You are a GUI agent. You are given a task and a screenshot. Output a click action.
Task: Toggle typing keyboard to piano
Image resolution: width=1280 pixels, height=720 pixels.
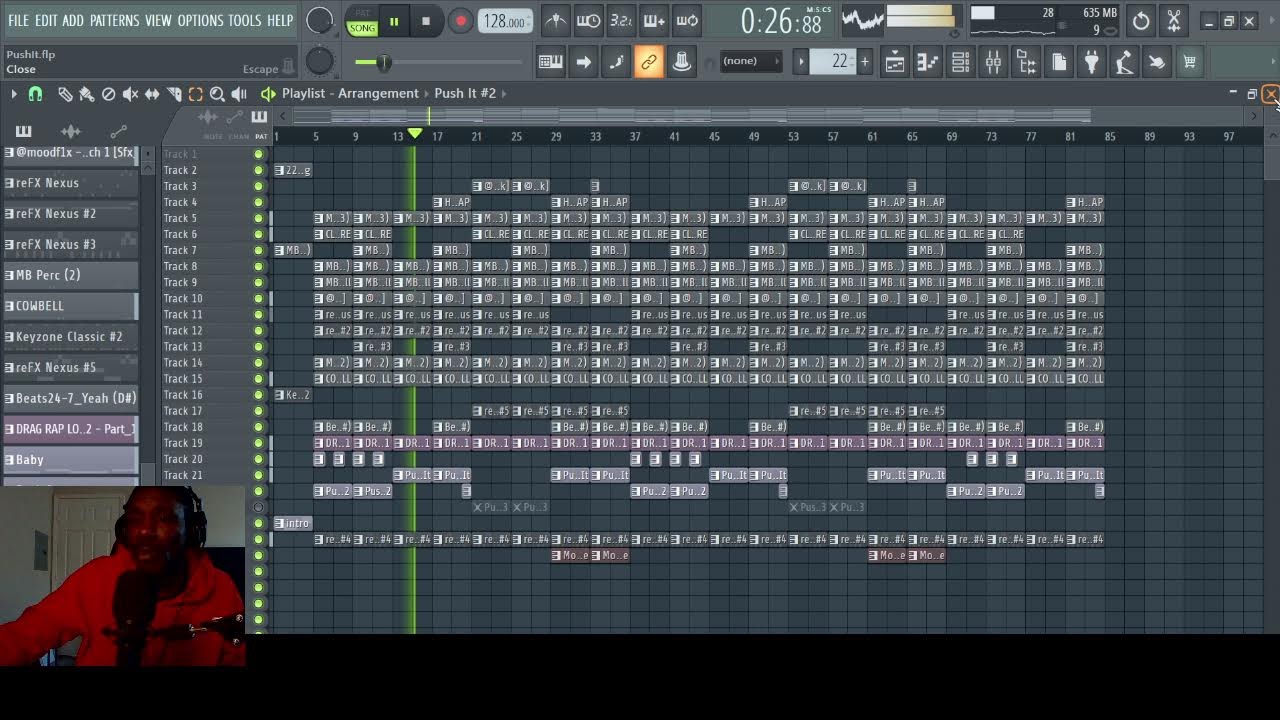pyautogui.click(x=550, y=62)
